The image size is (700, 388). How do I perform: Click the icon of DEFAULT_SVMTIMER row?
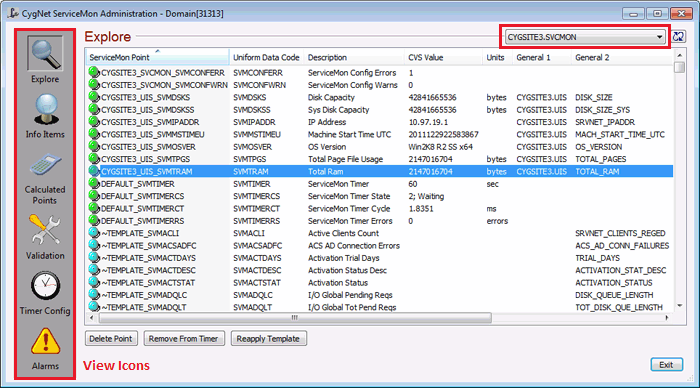point(94,184)
